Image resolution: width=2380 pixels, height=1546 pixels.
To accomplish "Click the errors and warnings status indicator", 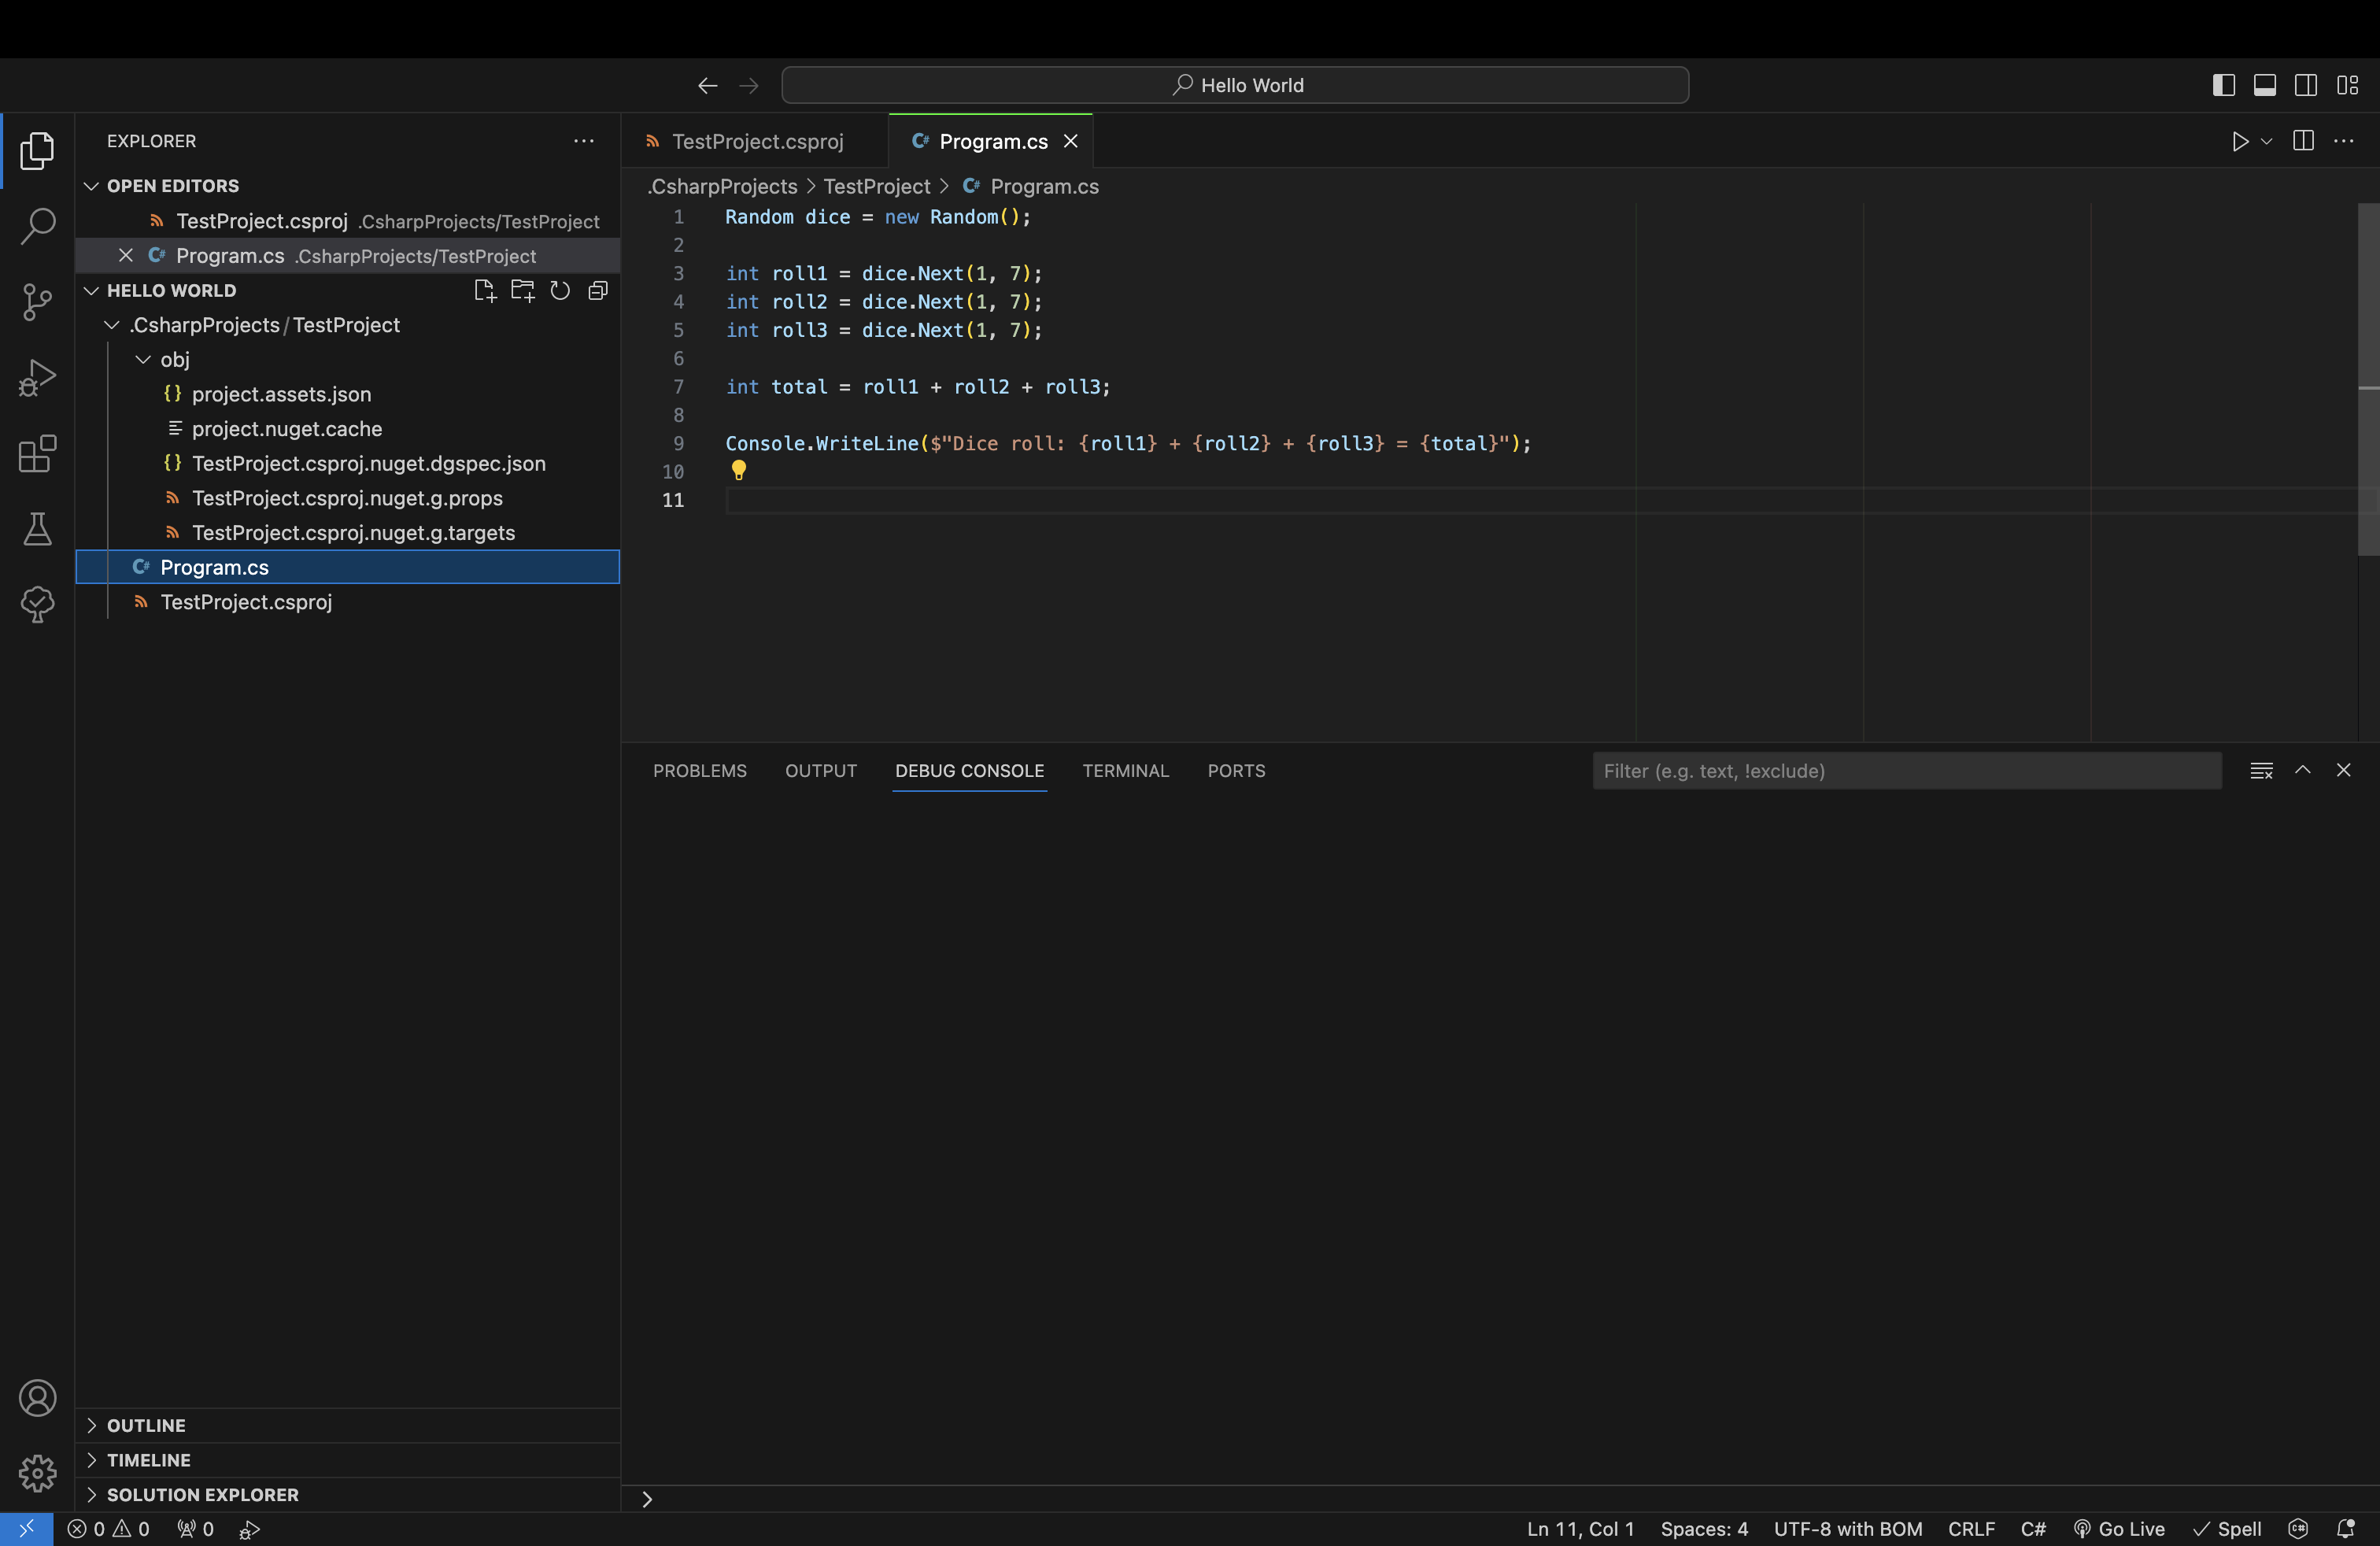I will (108, 1529).
